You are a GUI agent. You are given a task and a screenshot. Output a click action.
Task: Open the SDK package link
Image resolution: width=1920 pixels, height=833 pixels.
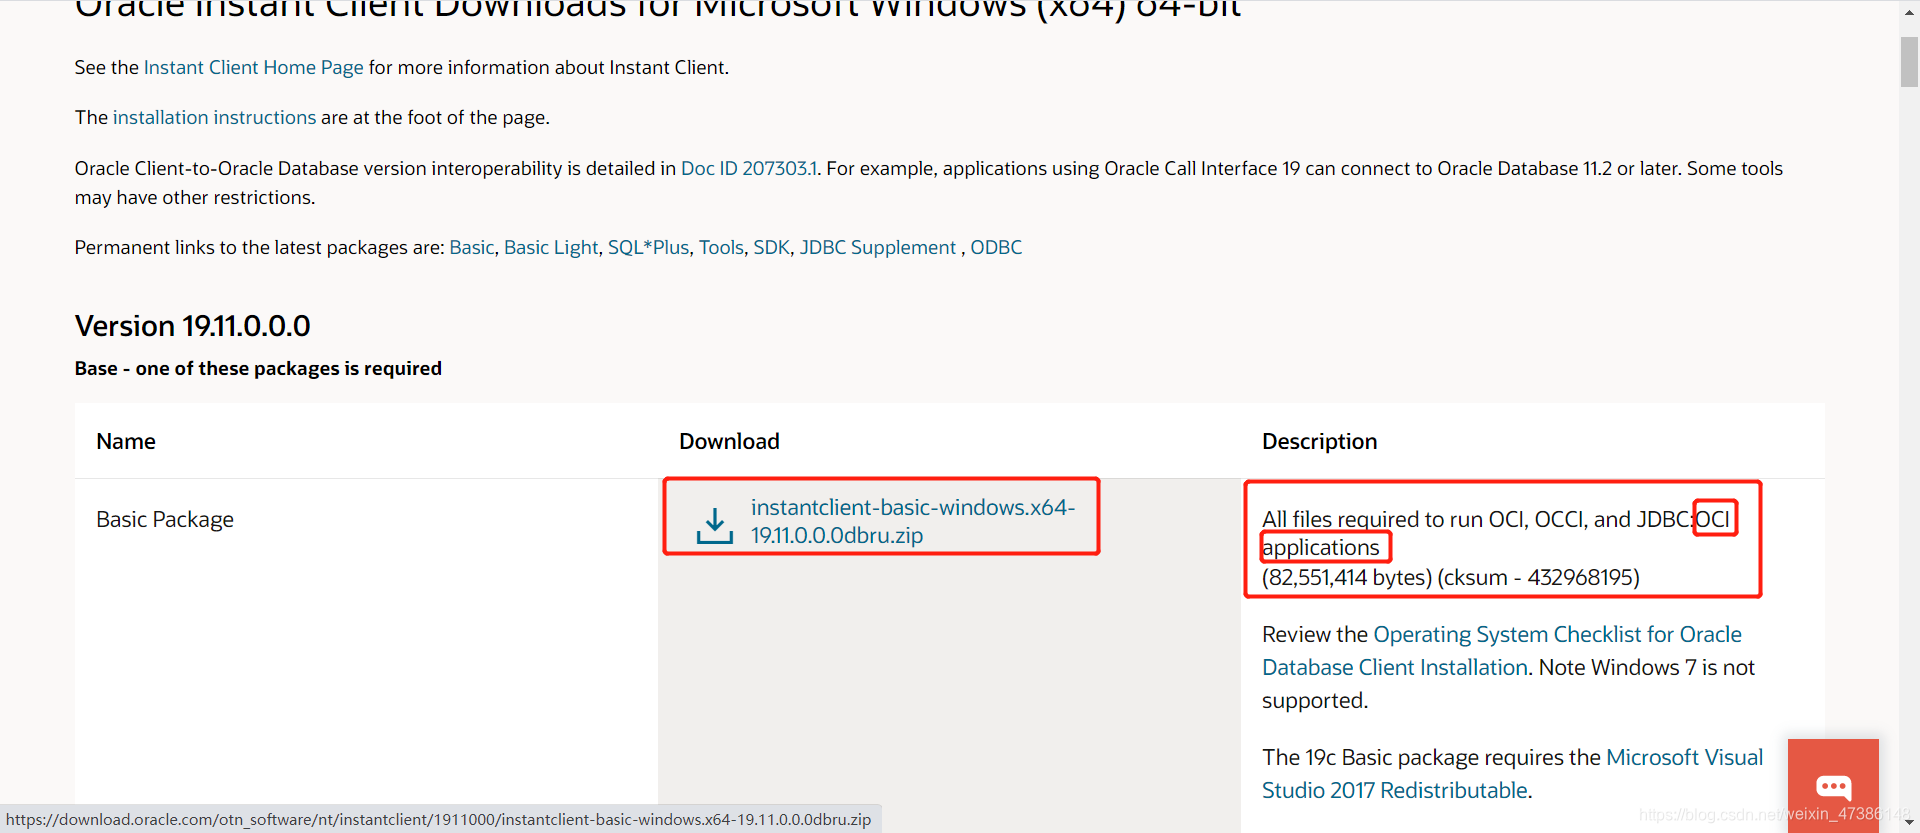pyautogui.click(x=771, y=247)
